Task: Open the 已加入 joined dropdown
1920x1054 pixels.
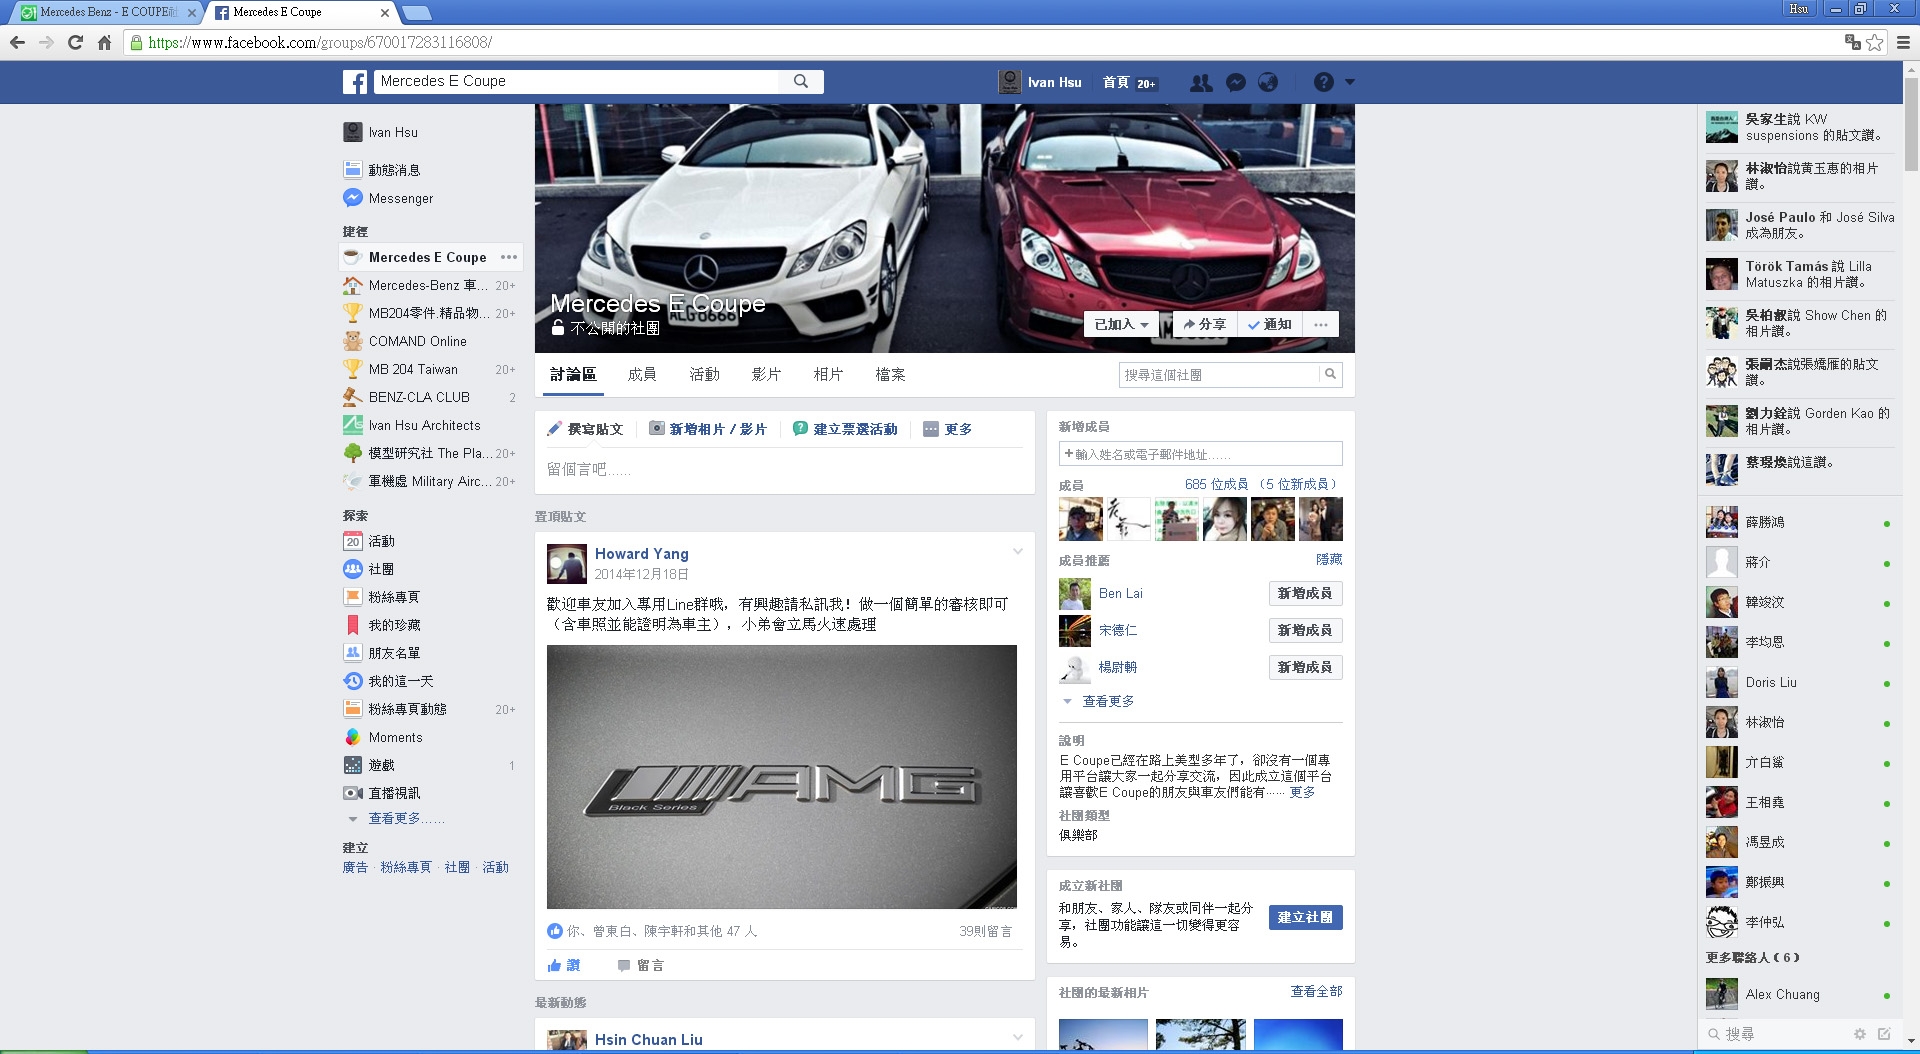Action: click(1120, 324)
